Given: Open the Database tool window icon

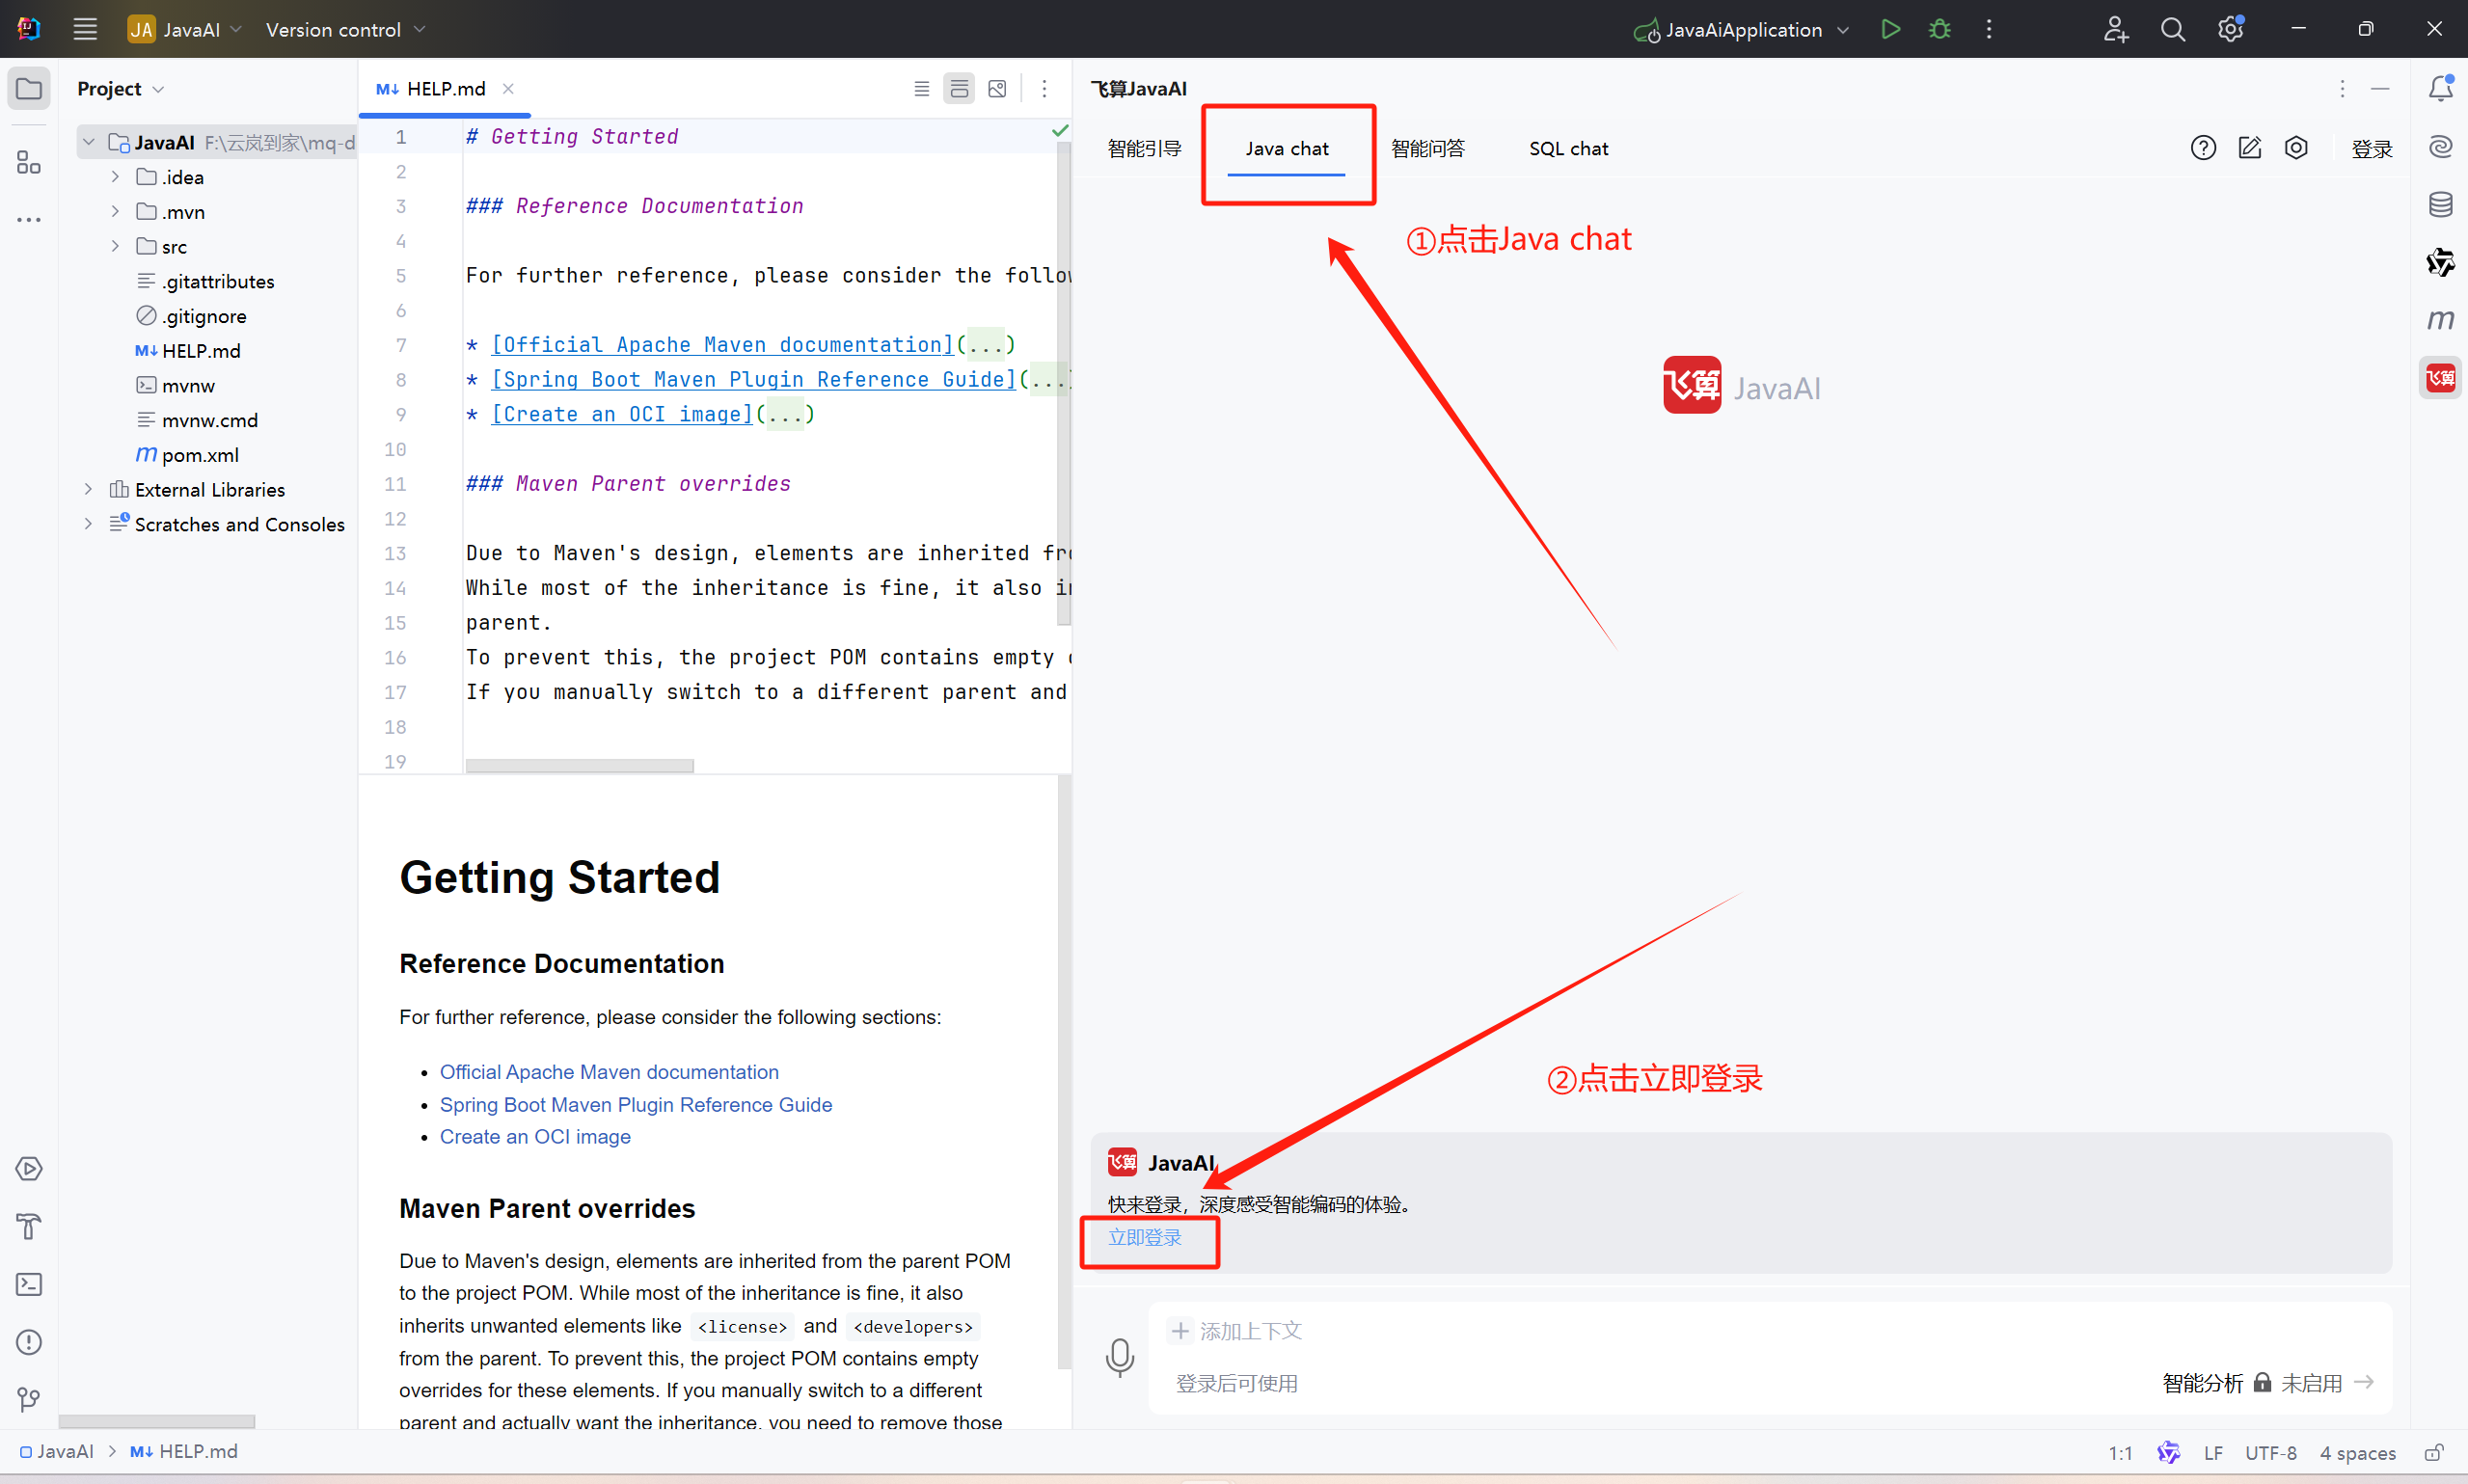Looking at the screenshot, I should click(2440, 205).
